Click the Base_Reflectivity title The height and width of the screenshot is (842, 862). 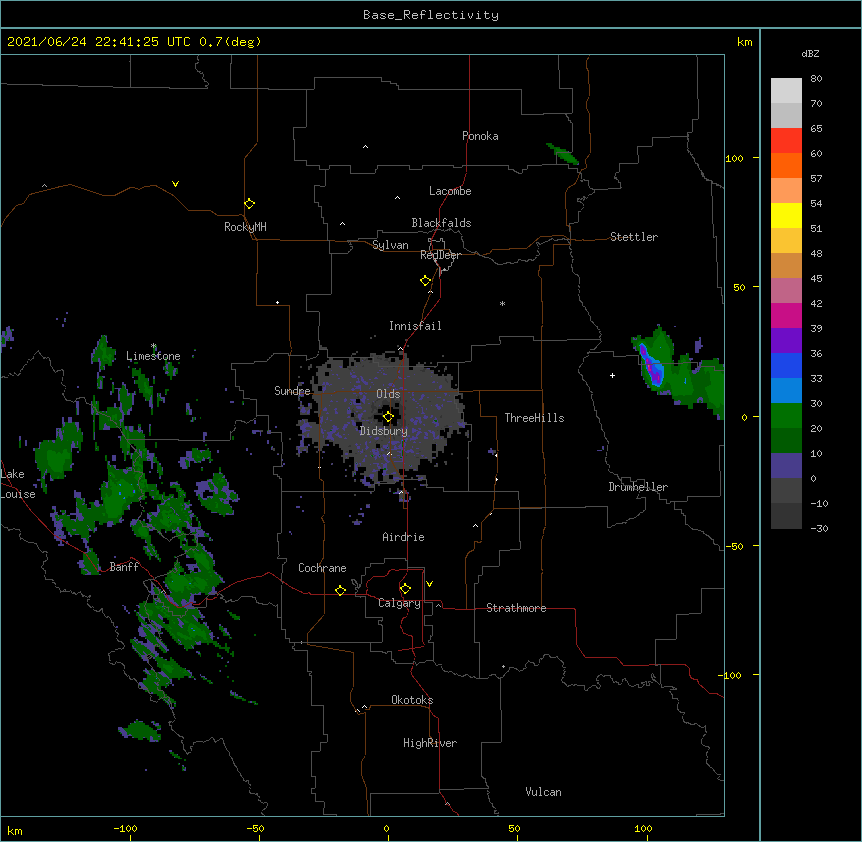tap(431, 15)
